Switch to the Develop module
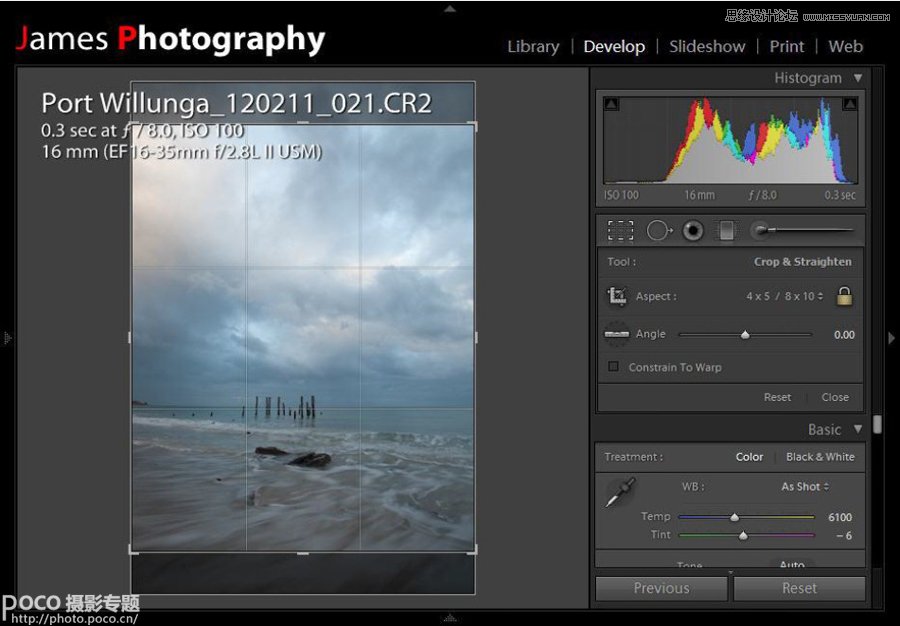This screenshot has height=626, width=900. [x=614, y=46]
